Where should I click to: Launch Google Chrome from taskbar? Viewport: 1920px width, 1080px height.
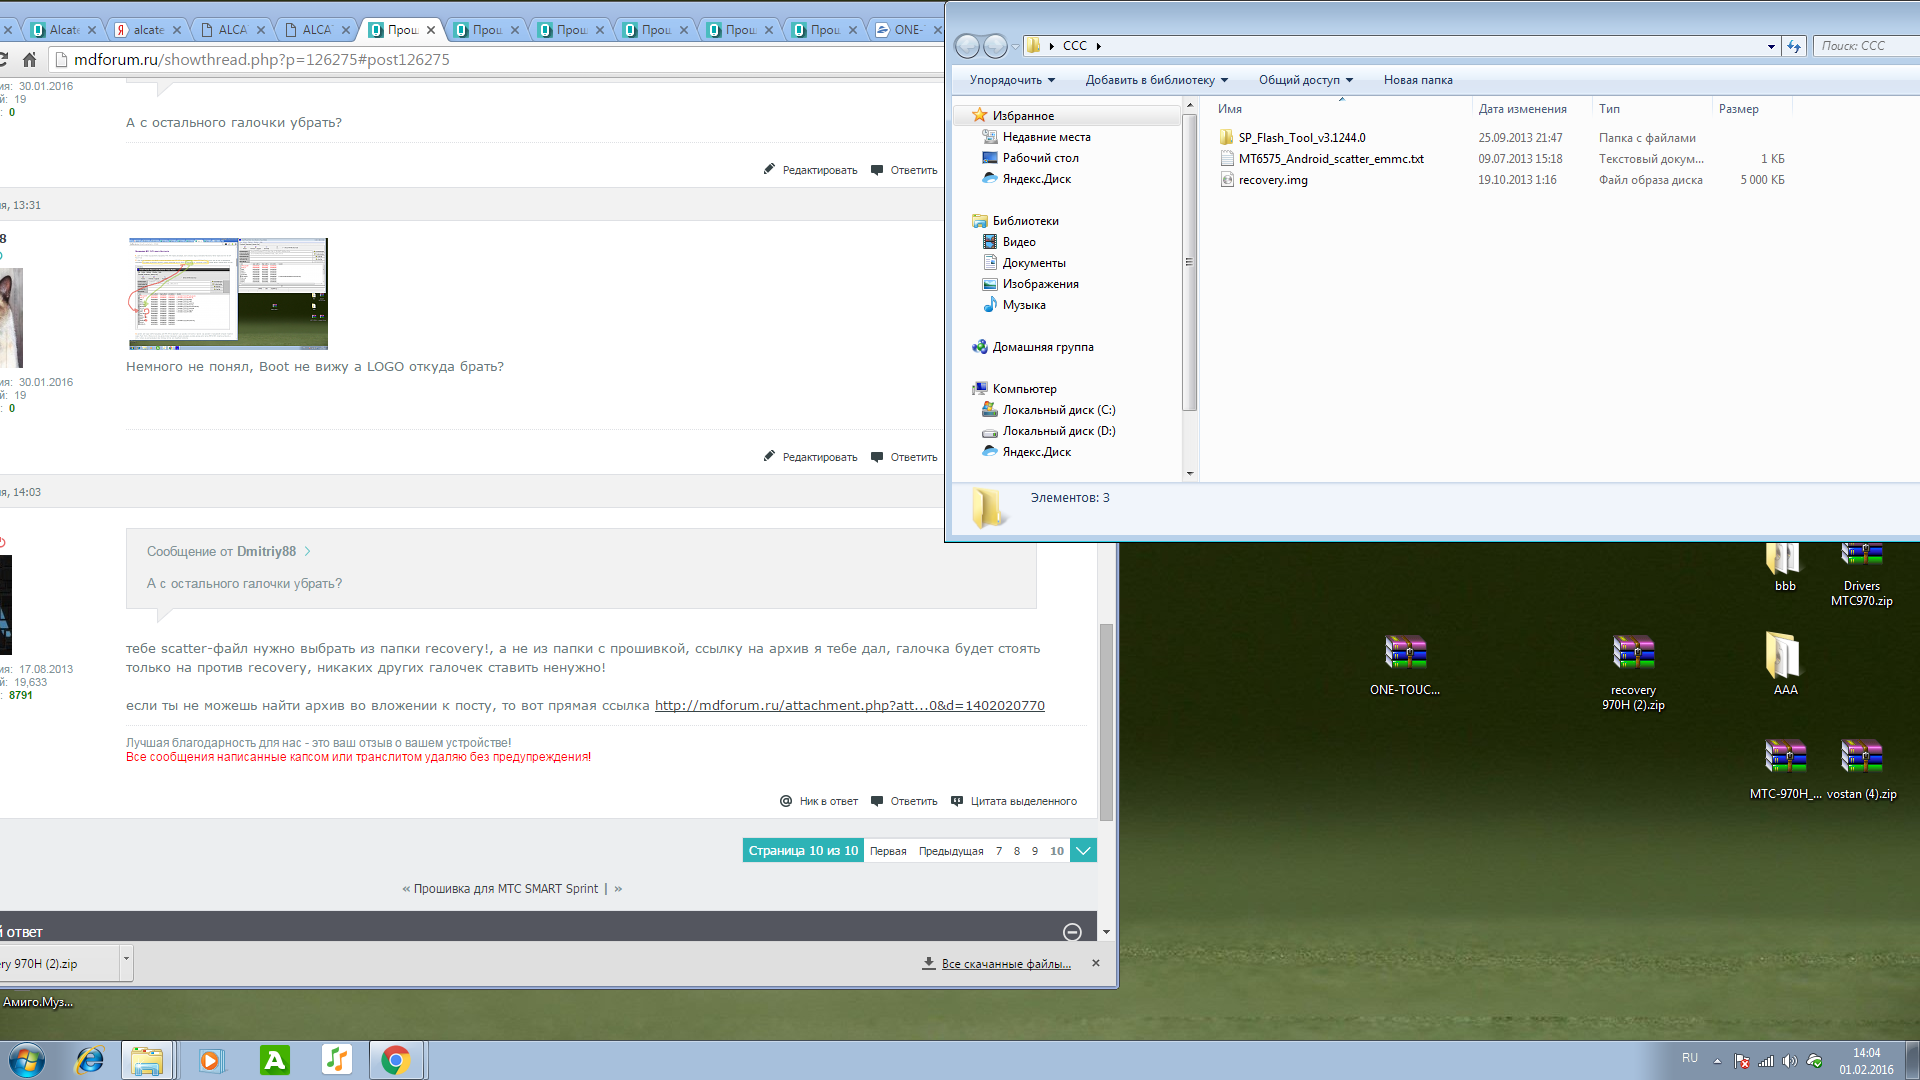coord(396,1060)
